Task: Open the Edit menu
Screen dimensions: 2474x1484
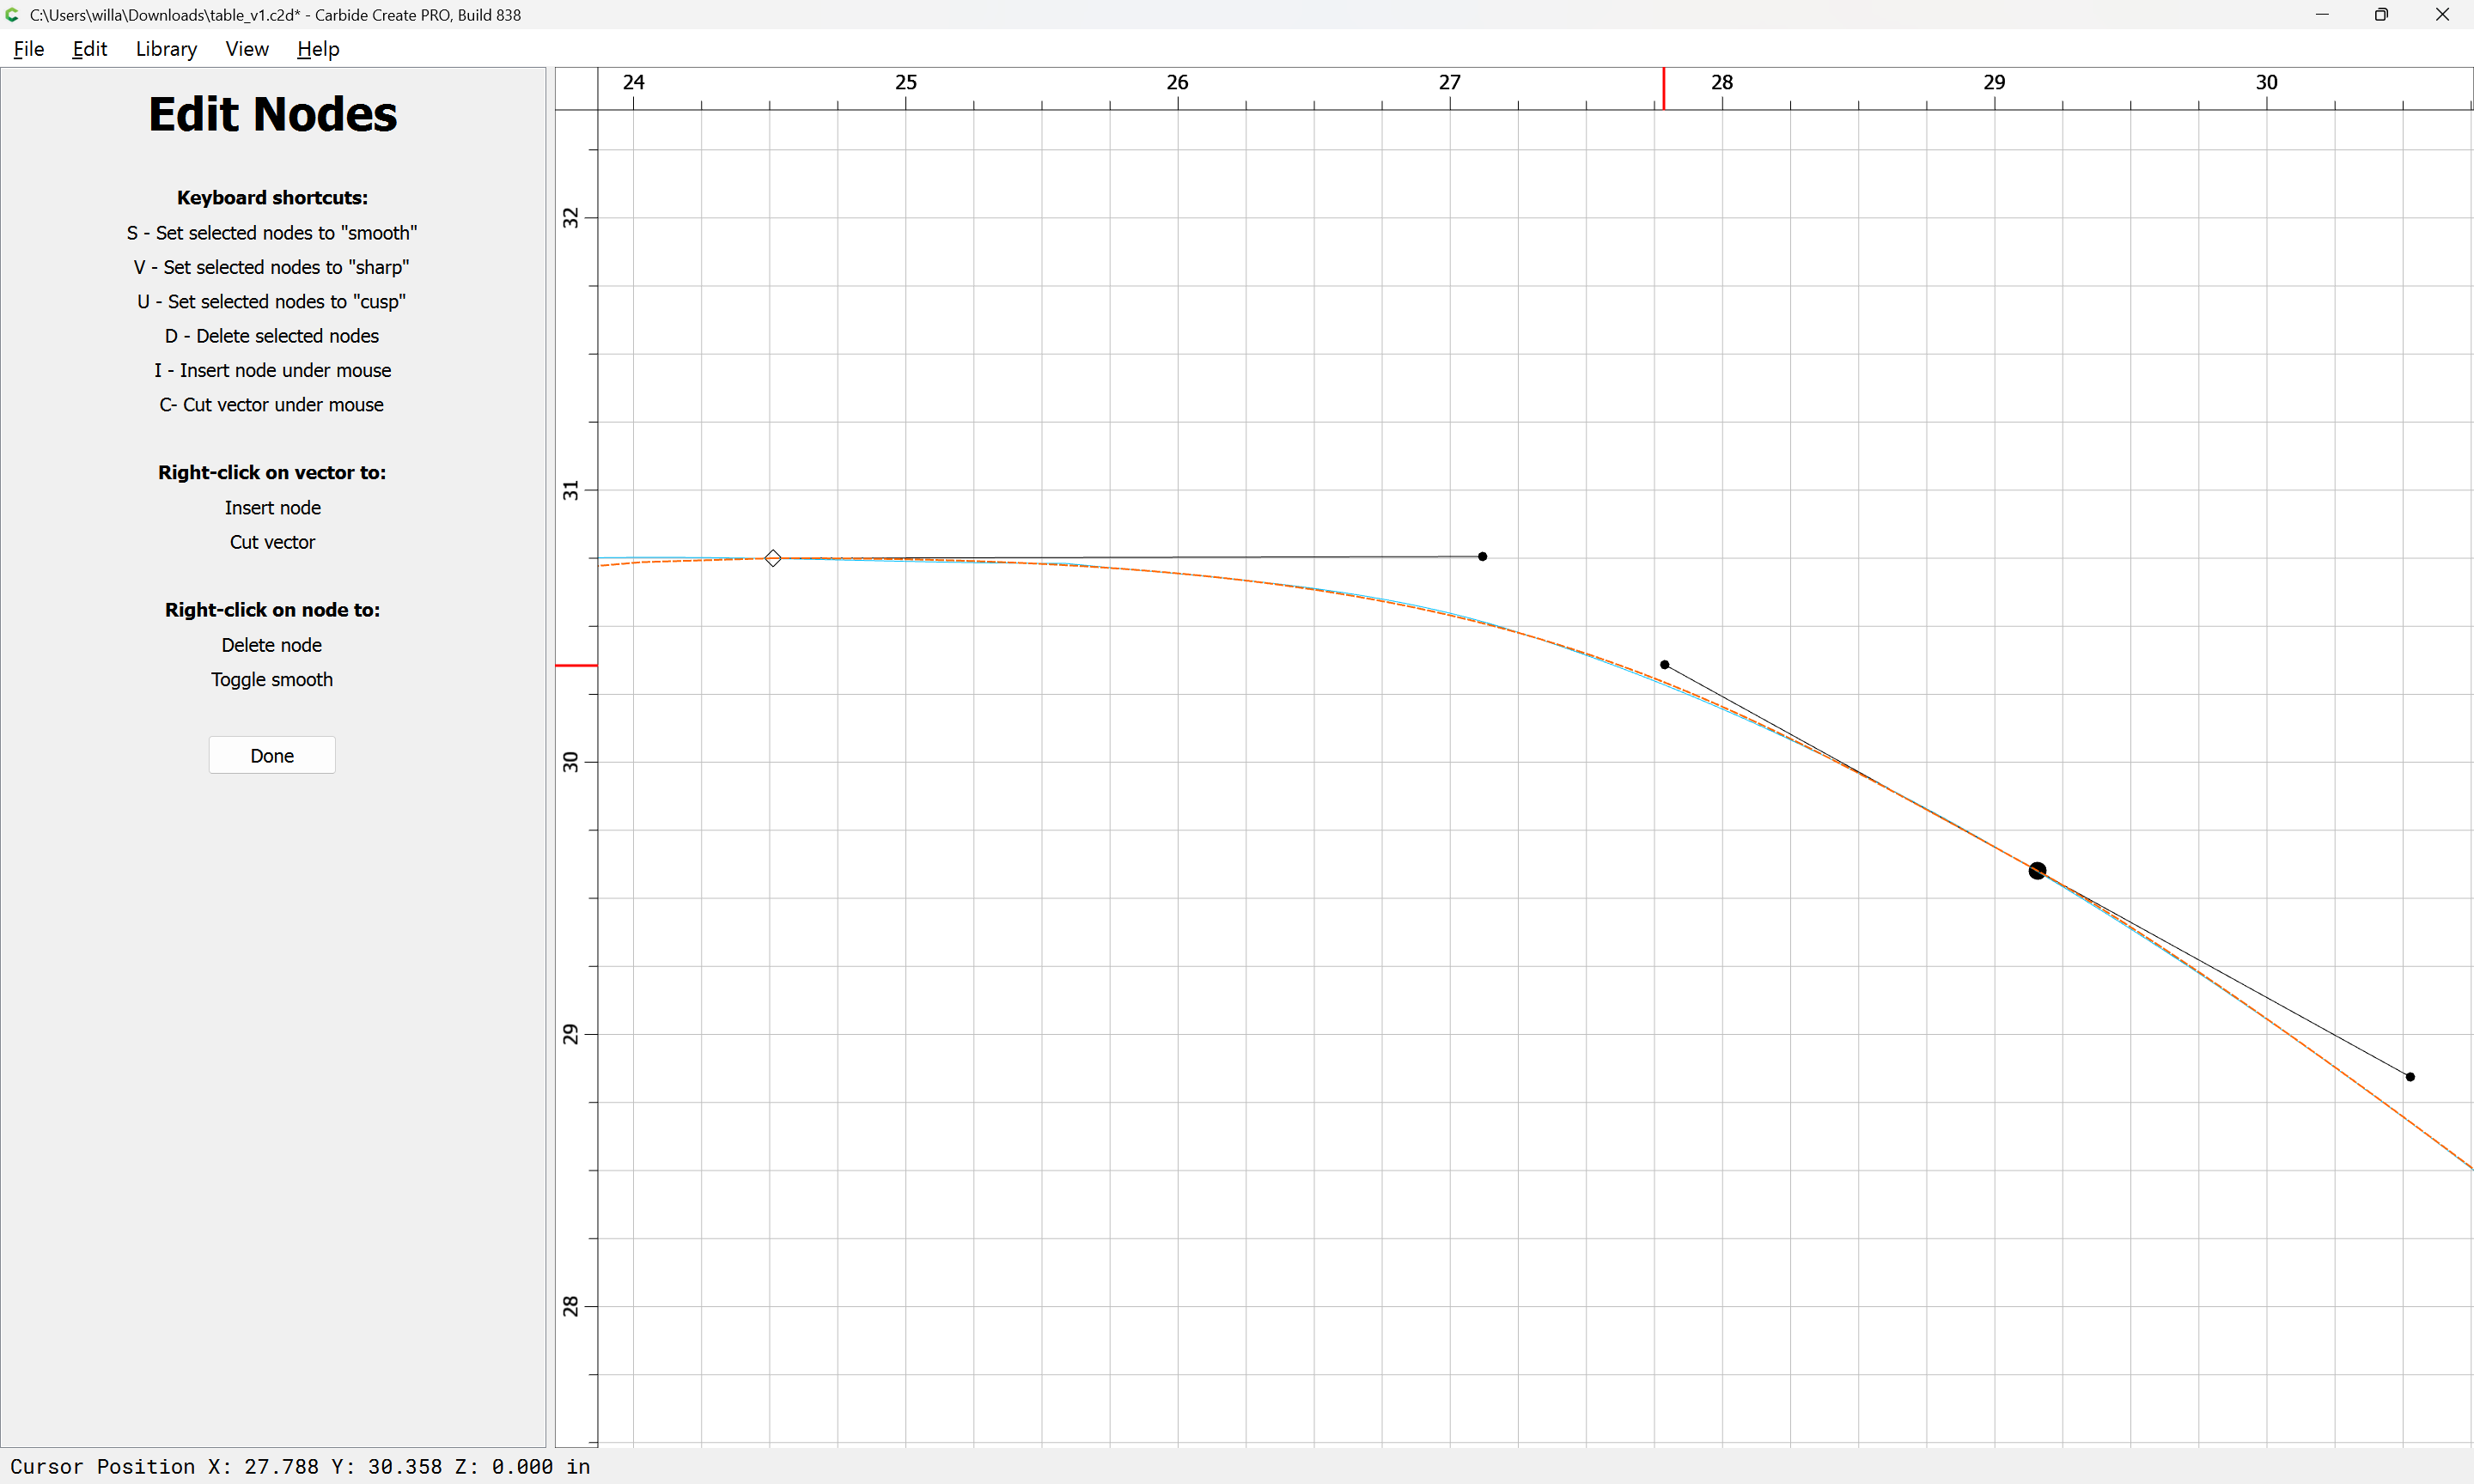Action: pos(89,49)
